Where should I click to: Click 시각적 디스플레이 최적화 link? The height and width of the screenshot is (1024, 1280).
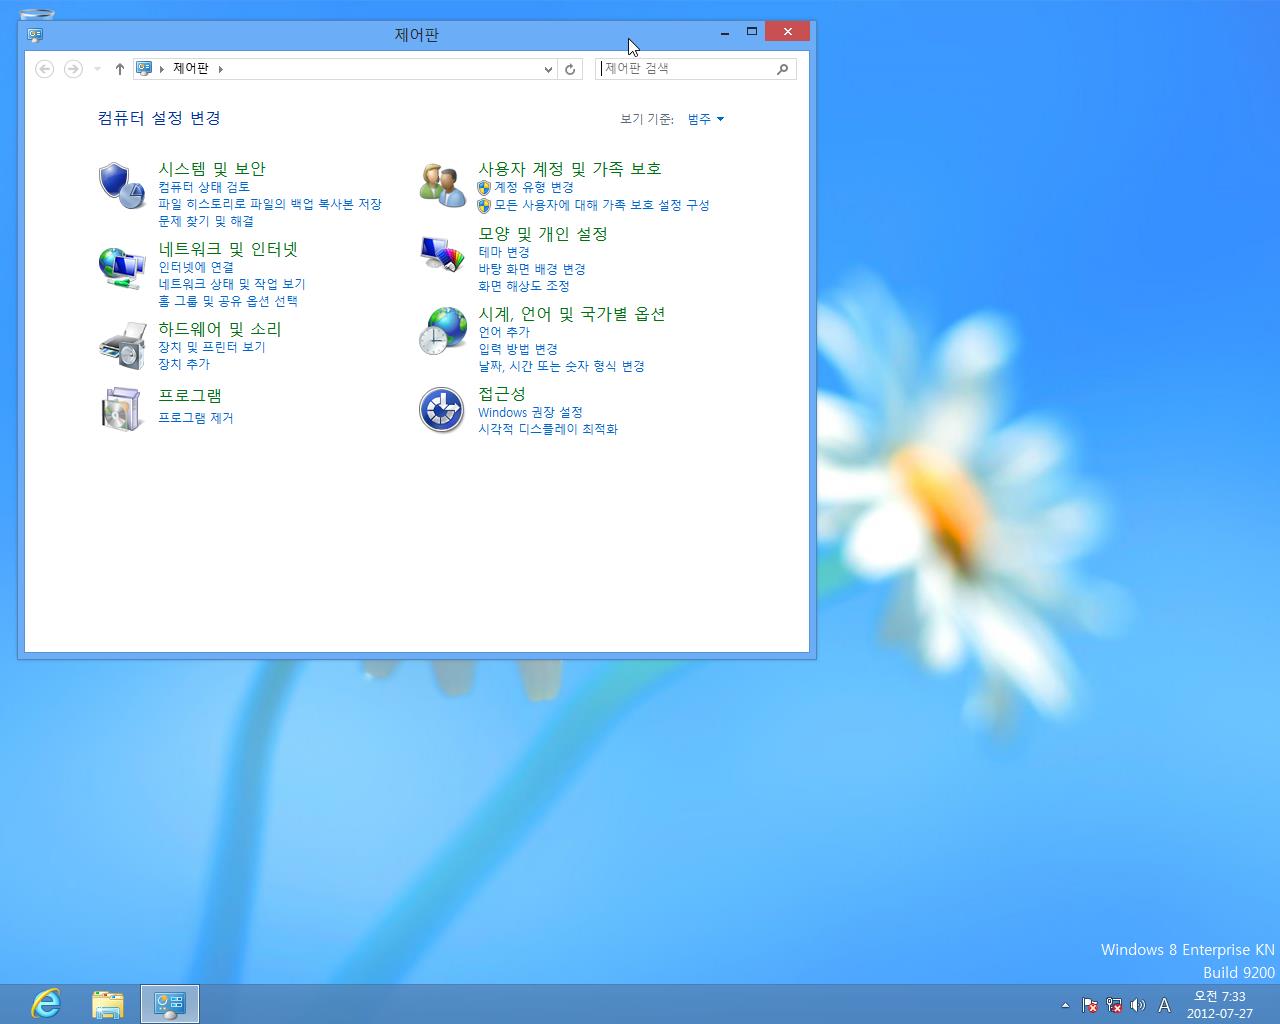[x=548, y=429]
